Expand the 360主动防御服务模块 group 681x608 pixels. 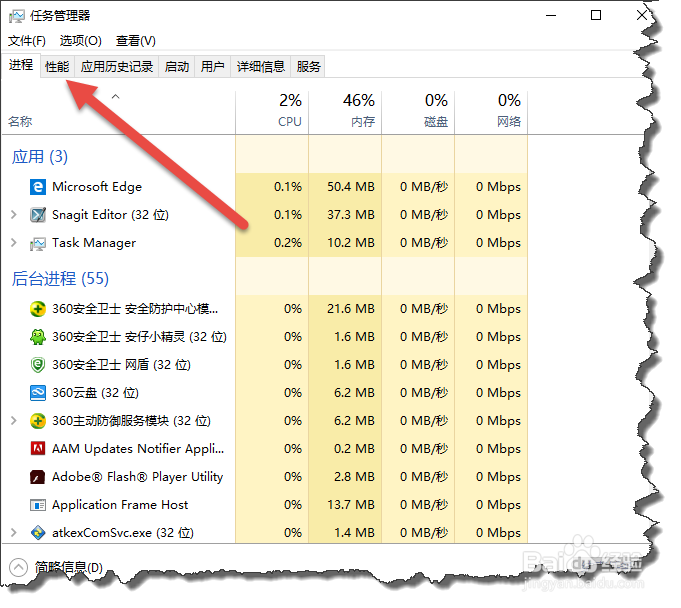14,420
